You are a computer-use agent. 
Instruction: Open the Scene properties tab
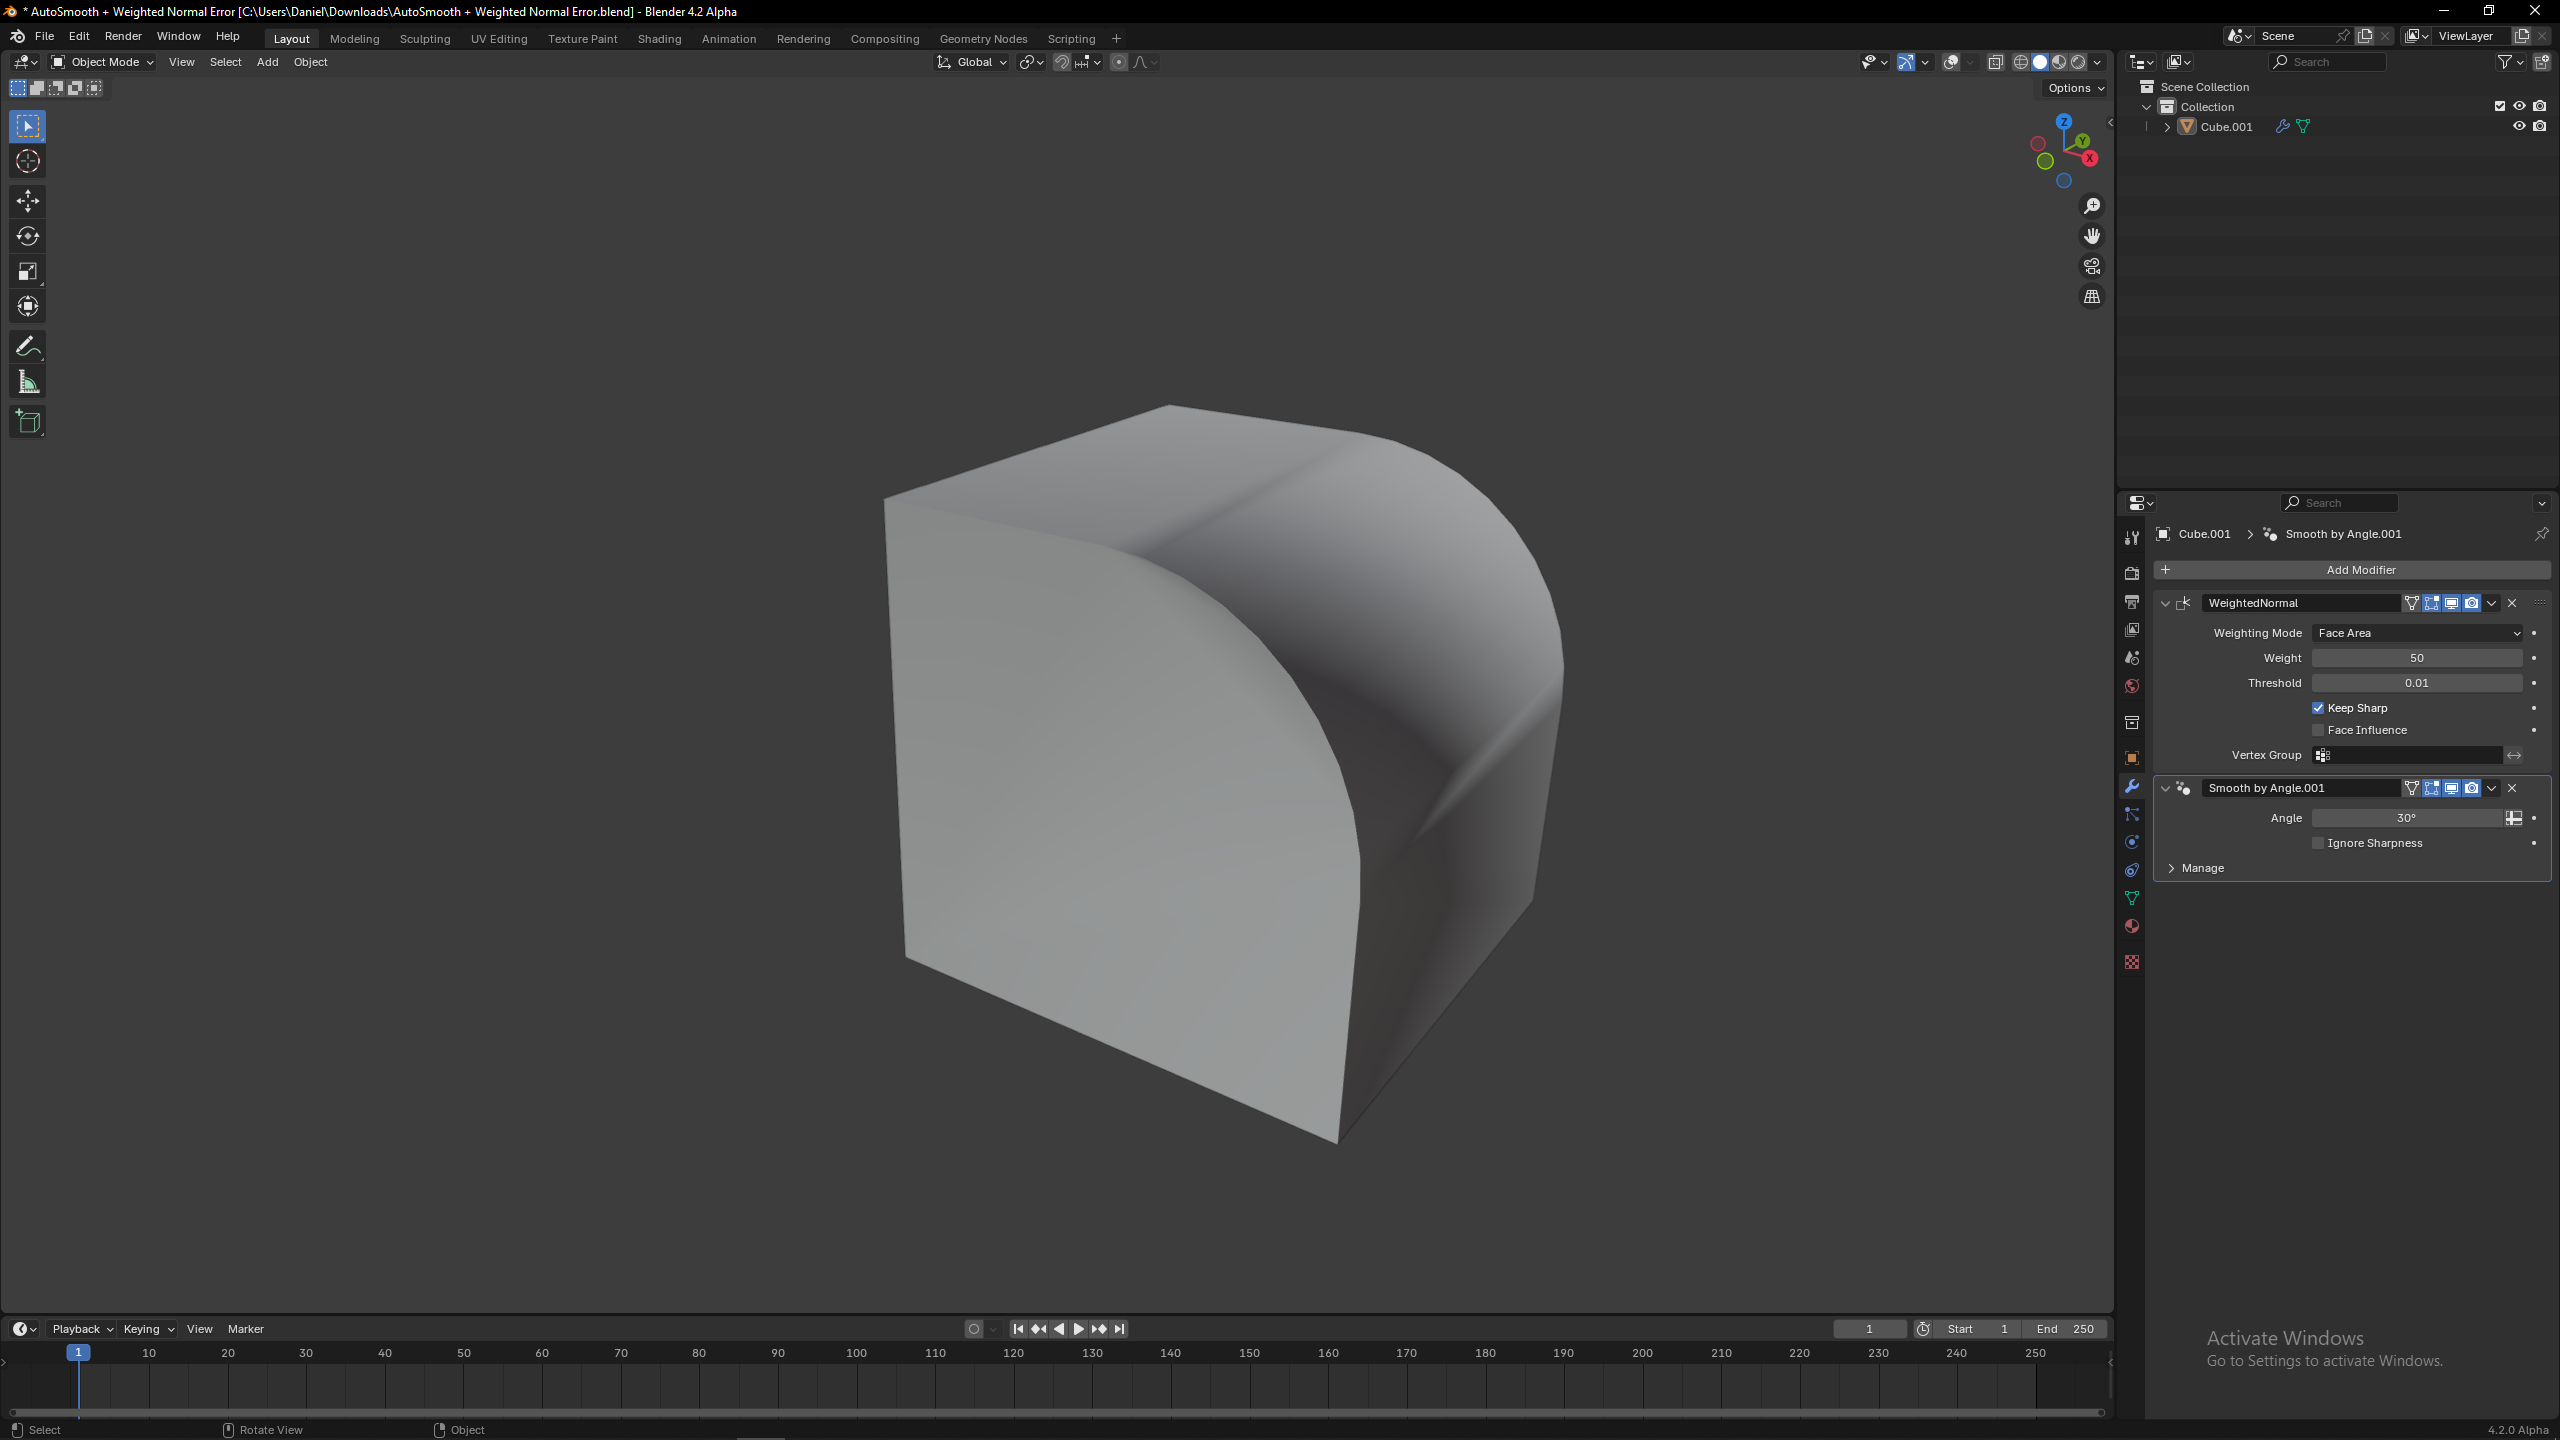2132,658
